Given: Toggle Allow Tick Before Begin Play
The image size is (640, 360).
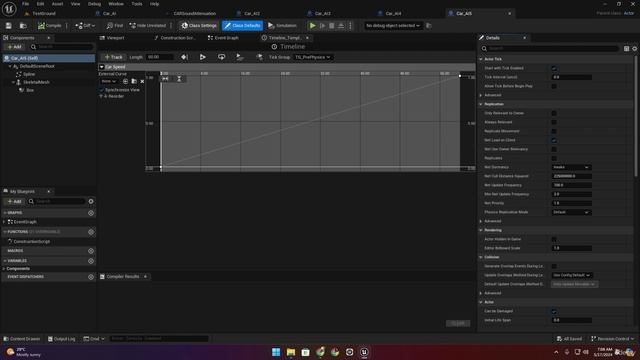Looking at the screenshot, I should pyautogui.click(x=554, y=86).
